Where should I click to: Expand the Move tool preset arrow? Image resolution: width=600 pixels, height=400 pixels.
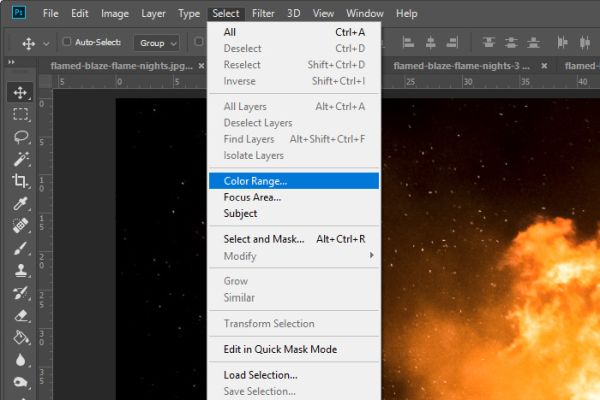46,44
